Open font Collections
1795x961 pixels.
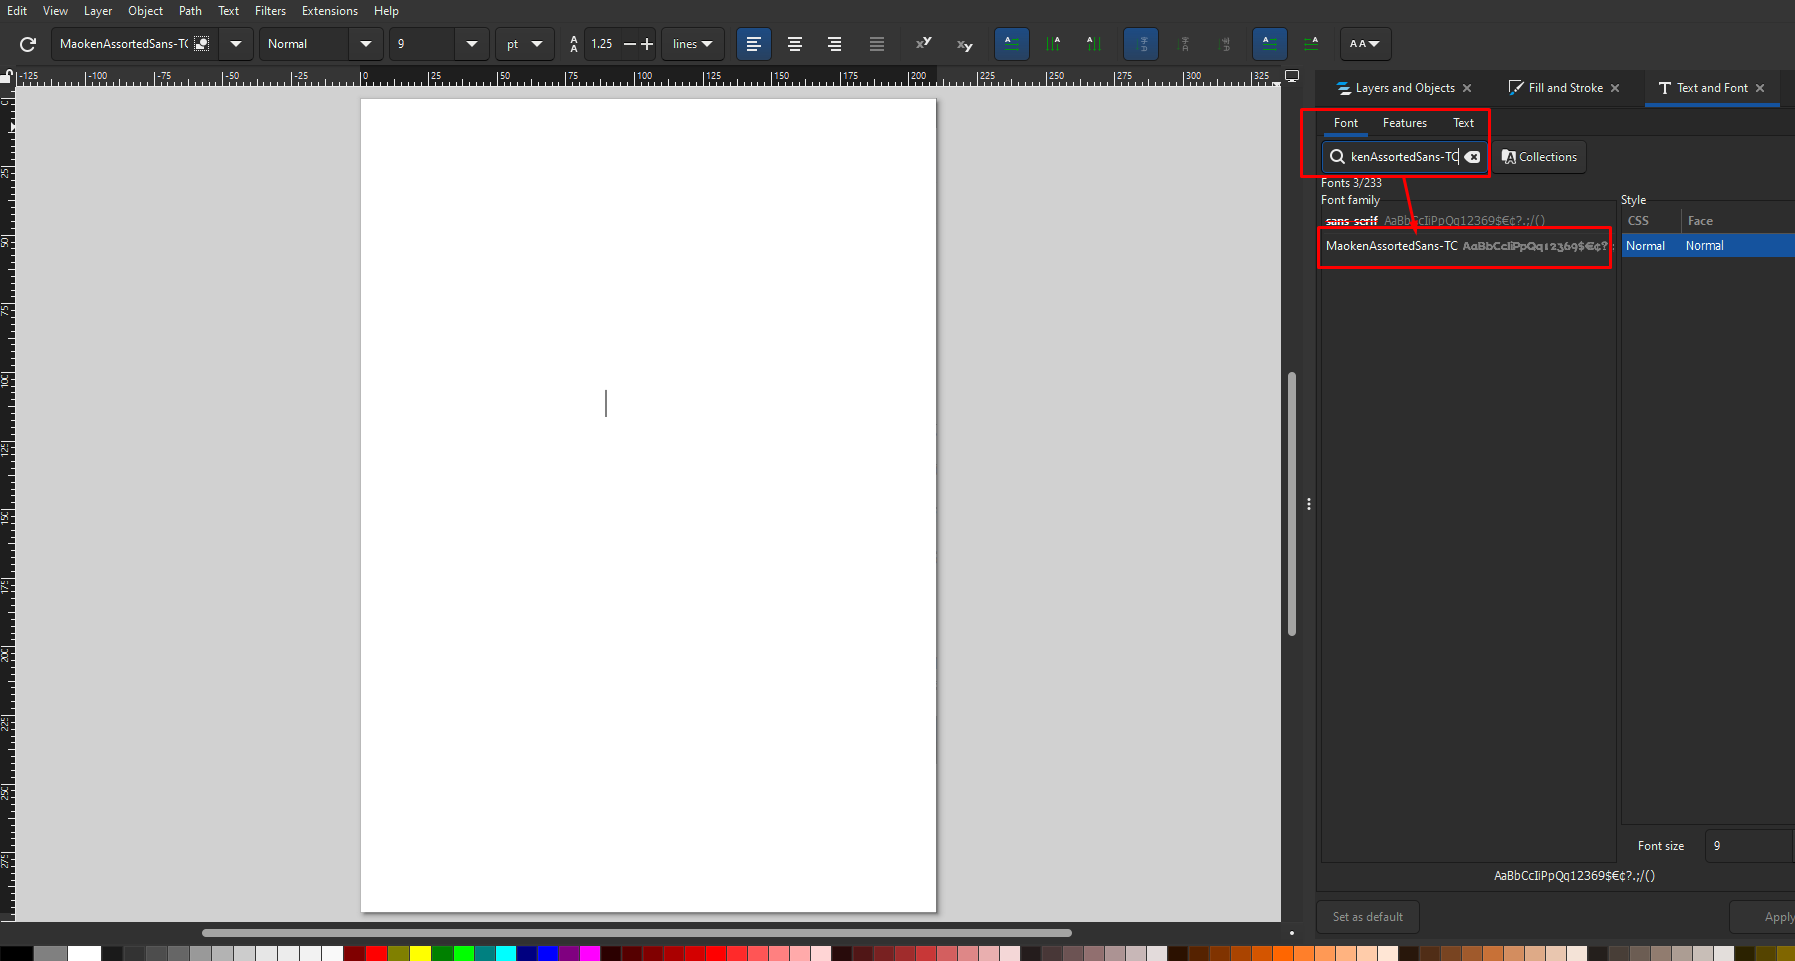pyautogui.click(x=1539, y=157)
